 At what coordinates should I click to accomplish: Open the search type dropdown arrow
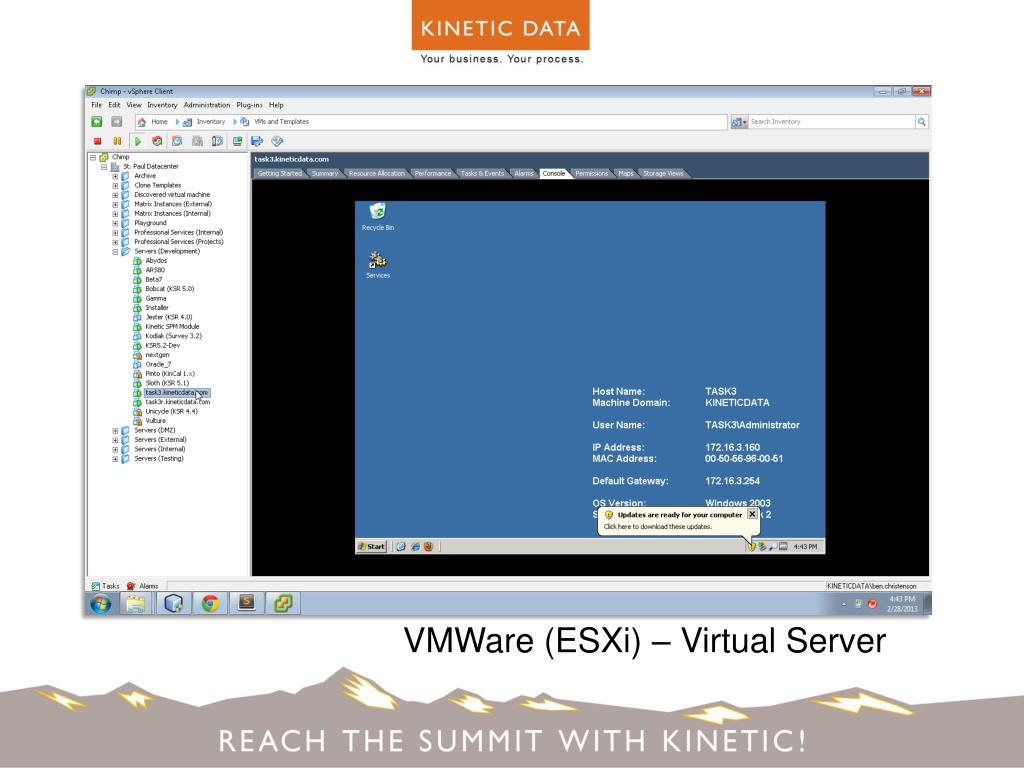744,122
